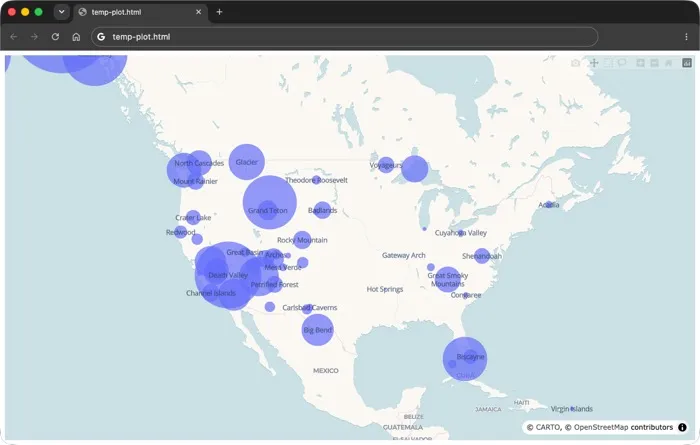
Task: Click the Congaree marker
Action: pyautogui.click(x=466, y=295)
